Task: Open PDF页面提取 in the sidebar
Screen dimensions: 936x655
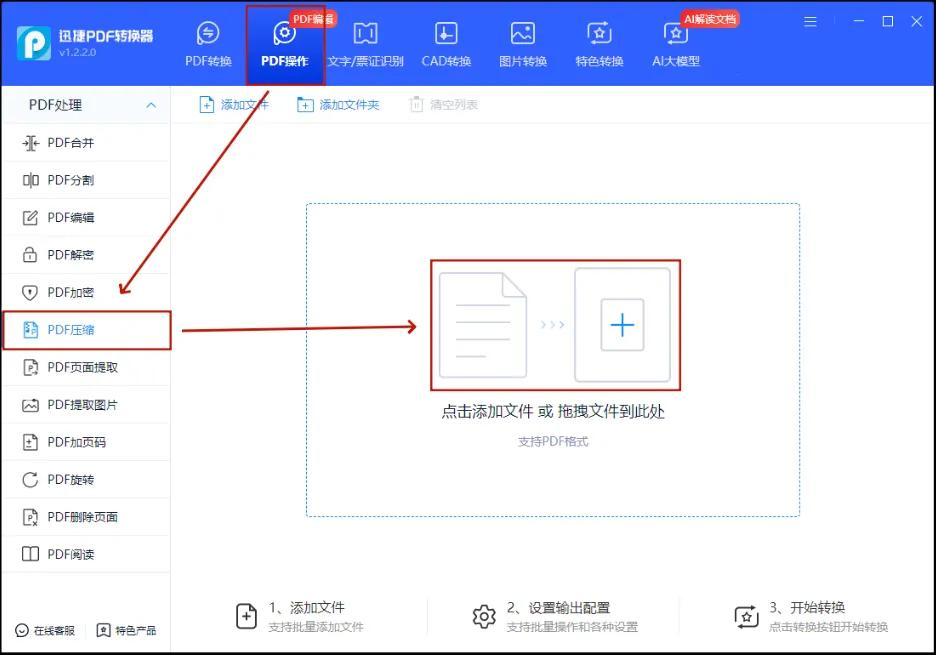Action: click(x=86, y=367)
